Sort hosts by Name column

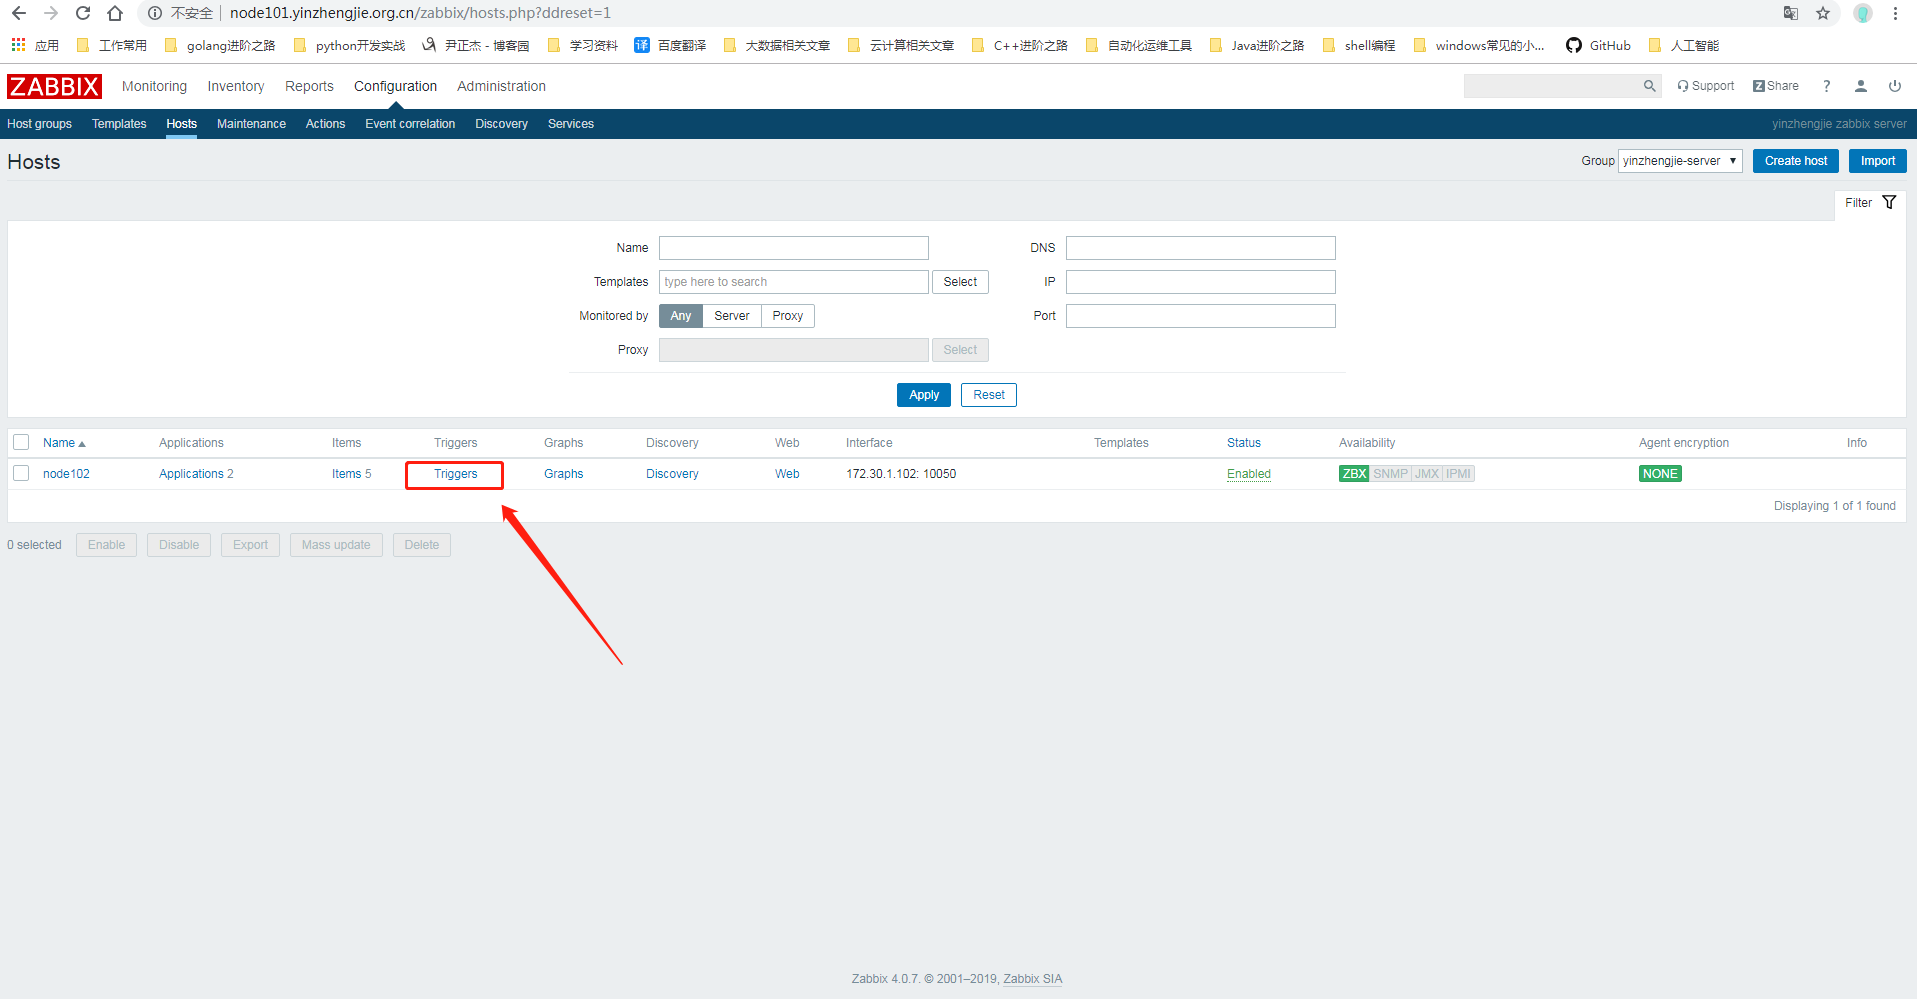tap(64, 443)
